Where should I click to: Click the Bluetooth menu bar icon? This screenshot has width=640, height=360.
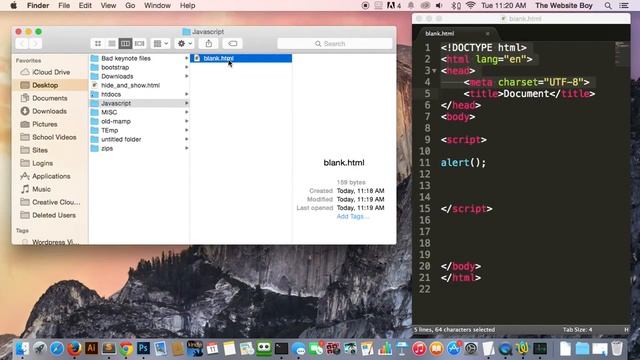point(456,6)
